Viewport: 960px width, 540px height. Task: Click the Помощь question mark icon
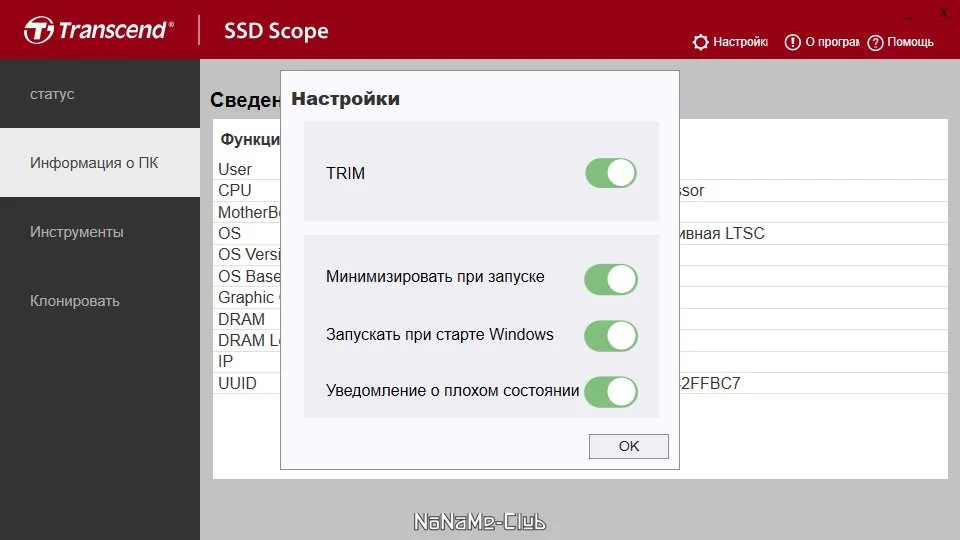coord(876,42)
